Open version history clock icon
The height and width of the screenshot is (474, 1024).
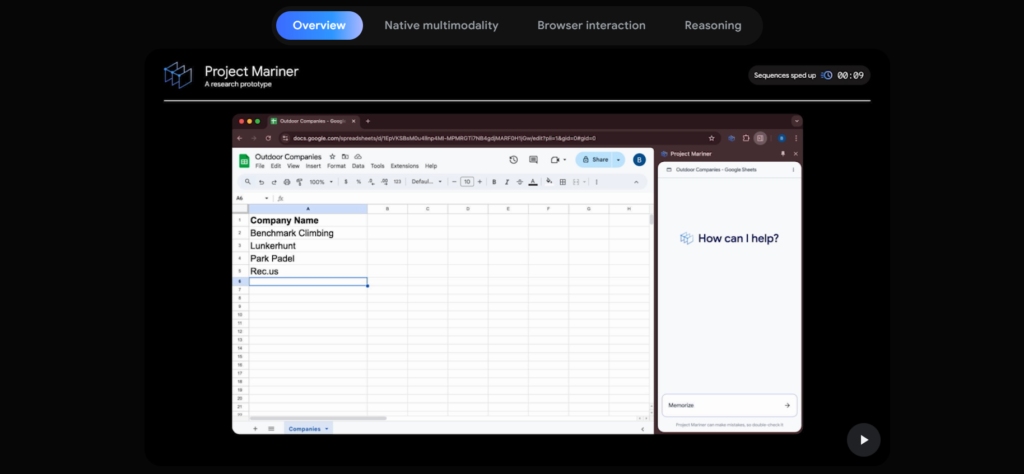[x=513, y=160]
